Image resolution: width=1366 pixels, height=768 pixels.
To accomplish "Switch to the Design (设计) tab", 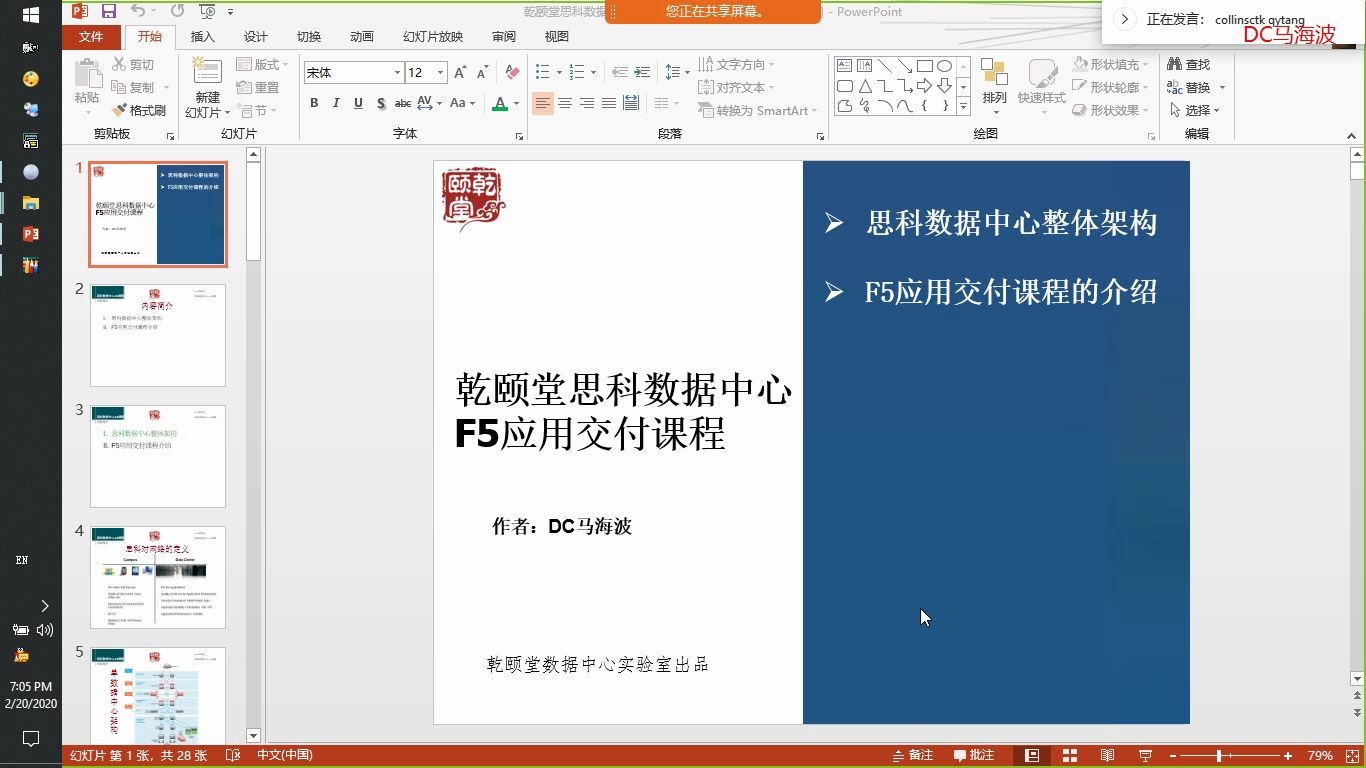I will (x=256, y=37).
